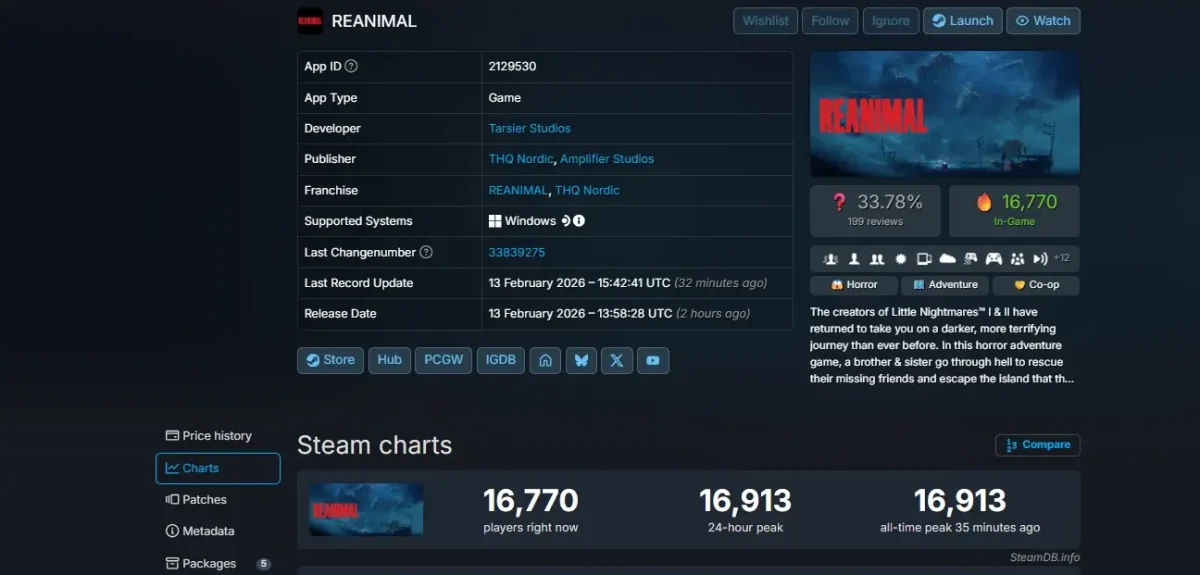Click the Follow button
The height and width of the screenshot is (575, 1200).
coord(830,21)
